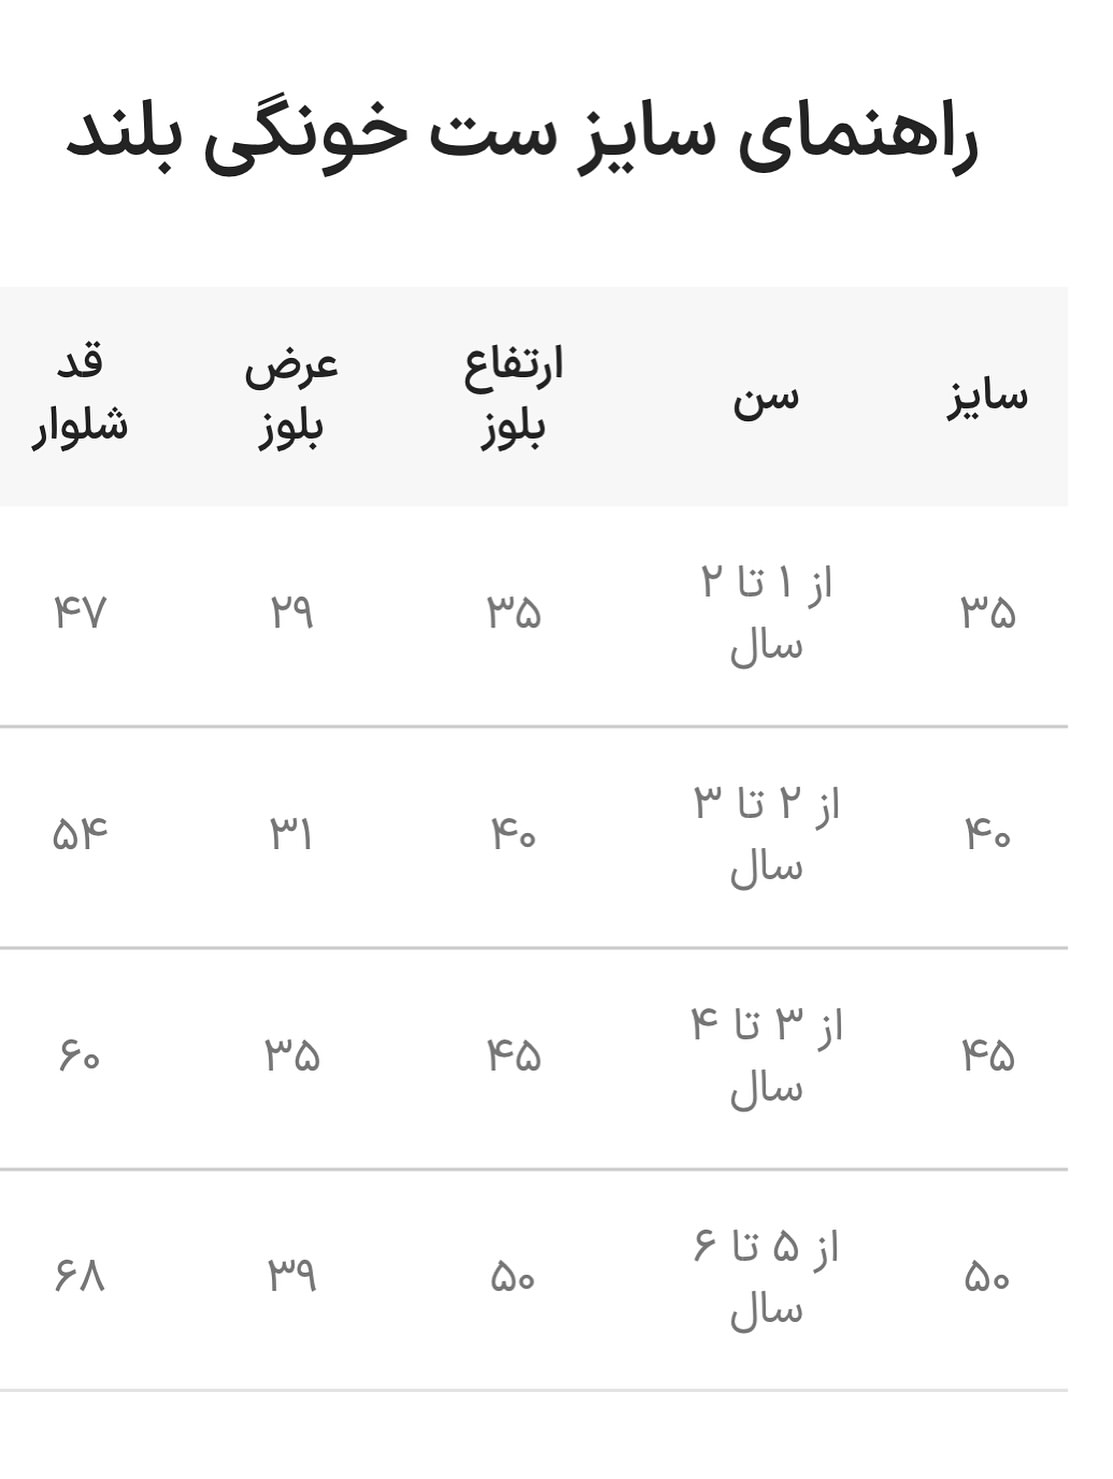Click pants length value ۶۸
The width and height of the screenshot is (1113, 1479).
tap(80, 1277)
